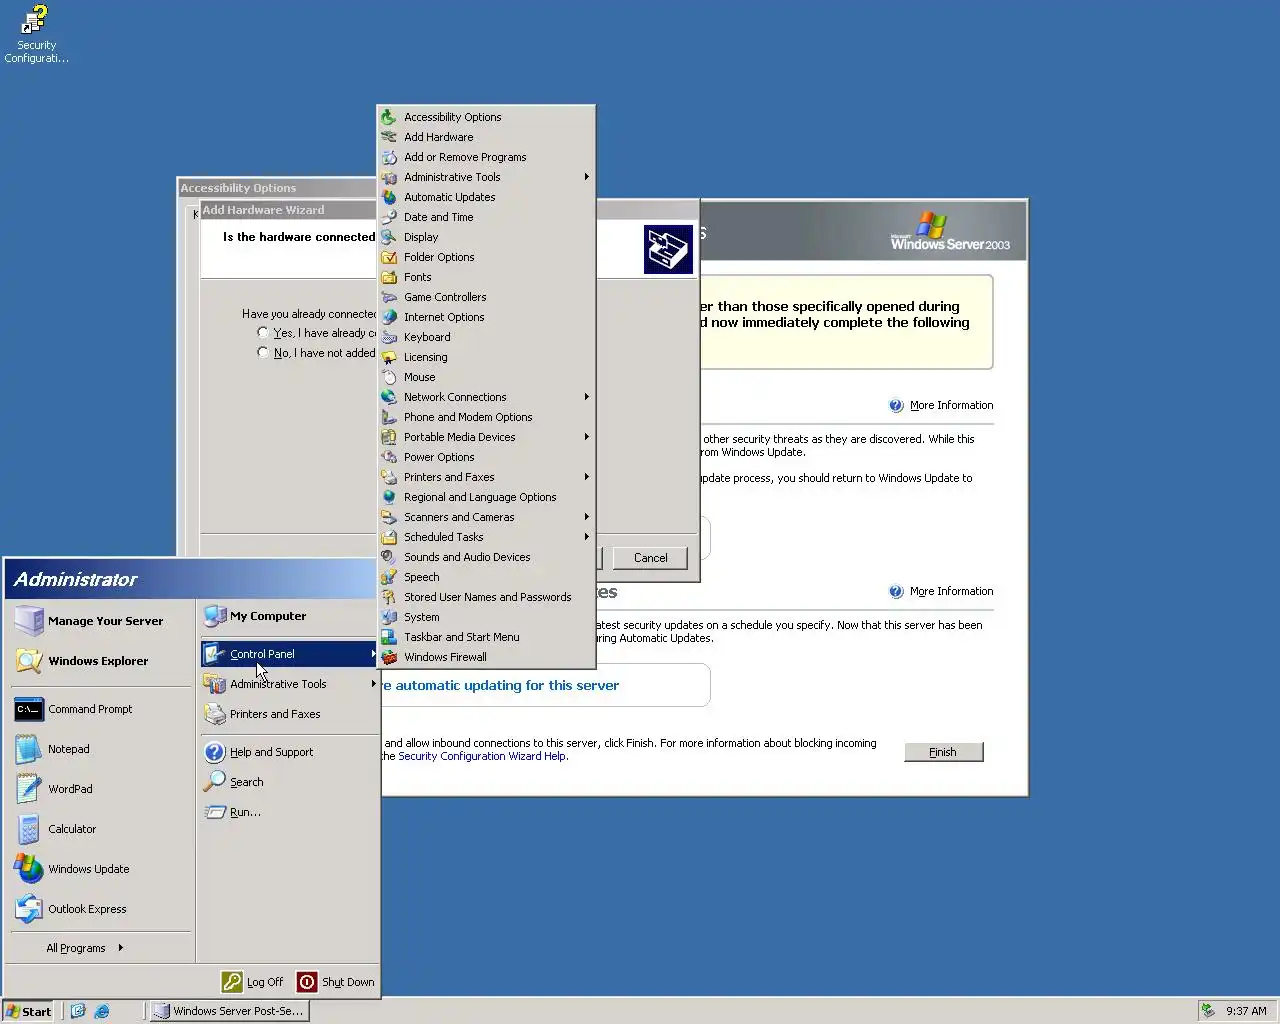The width and height of the screenshot is (1280, 1024).
Task: Click the Calculator icon in the Start menu
Action: coord(29,829)
